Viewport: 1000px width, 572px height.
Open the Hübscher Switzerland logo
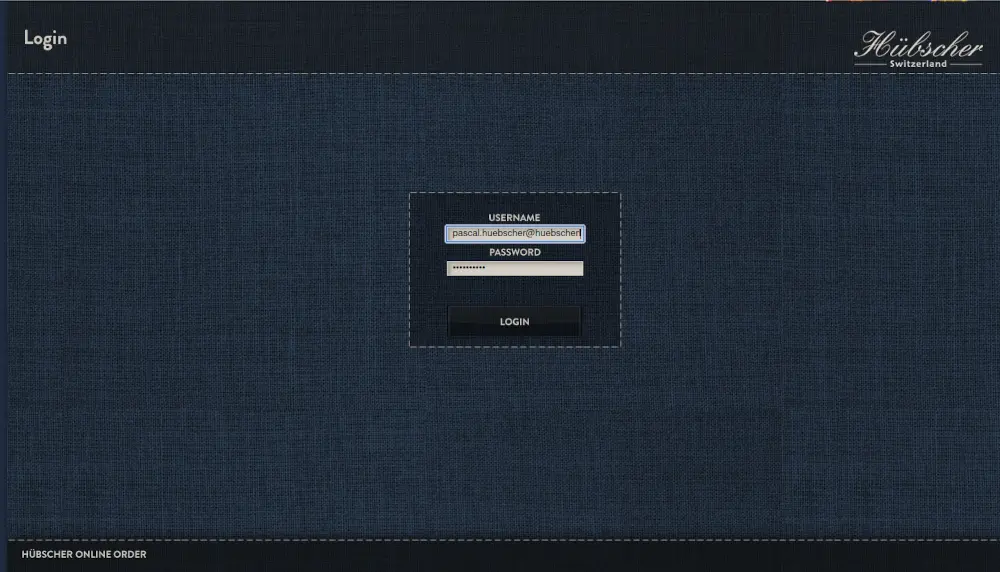[918, 48]
